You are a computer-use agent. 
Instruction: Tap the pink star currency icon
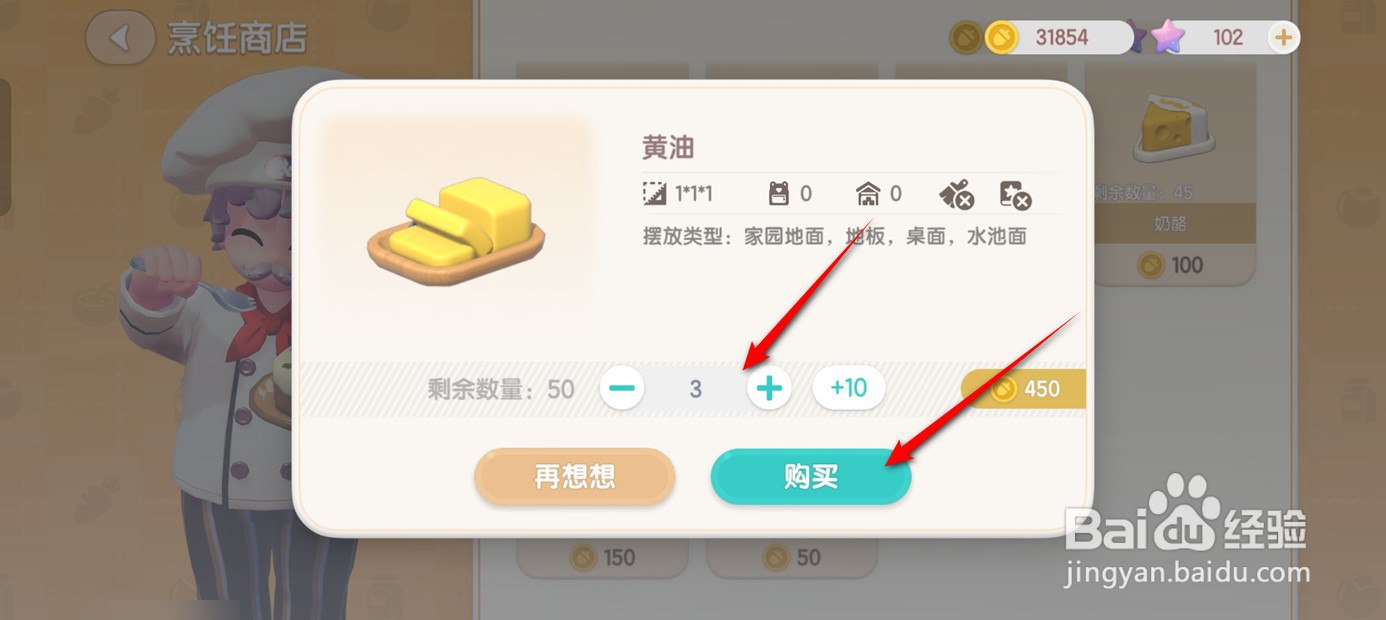(1166, 38)
